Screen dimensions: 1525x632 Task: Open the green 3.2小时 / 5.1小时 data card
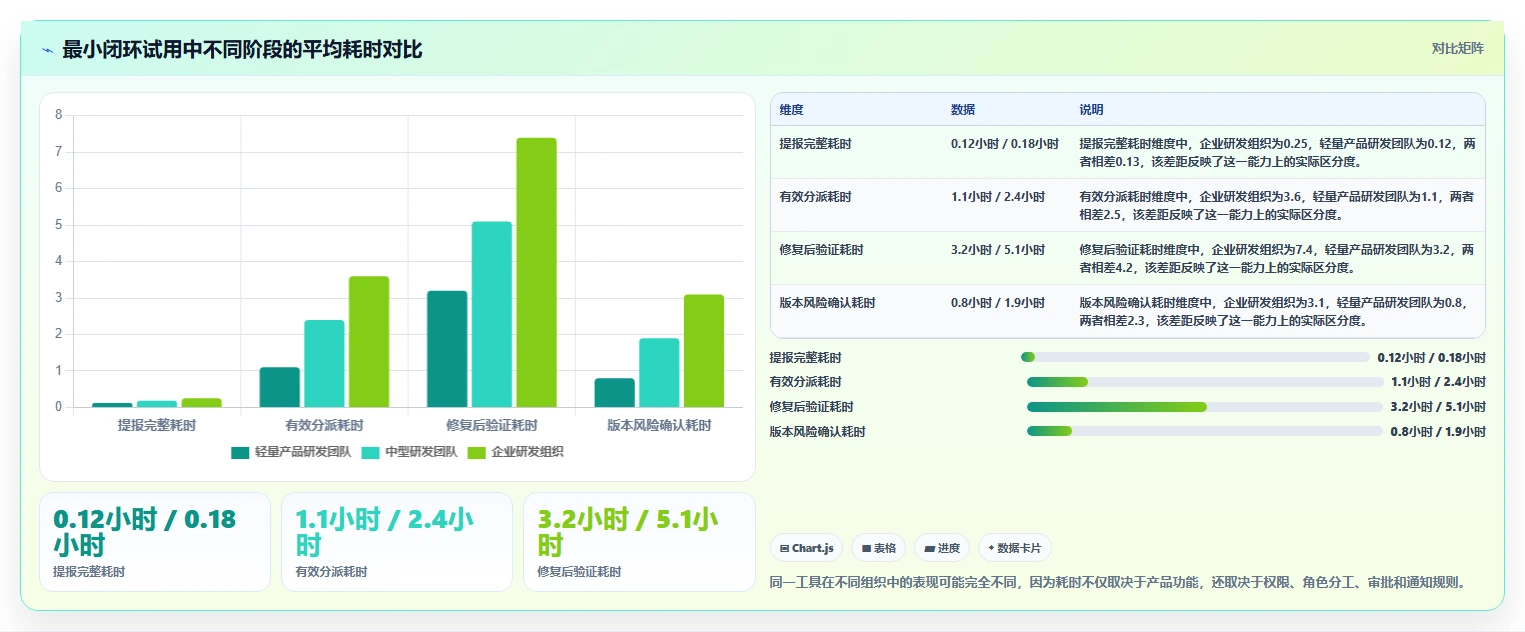coord(639,542)
